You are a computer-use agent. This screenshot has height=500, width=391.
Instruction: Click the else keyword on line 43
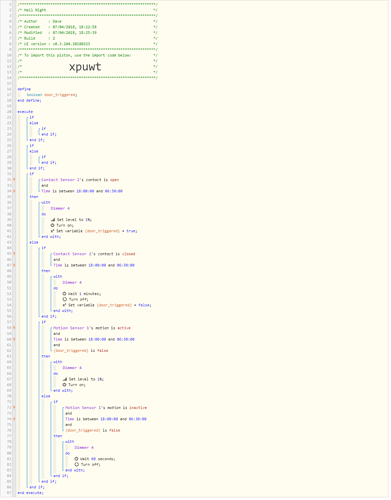point(34,243)
